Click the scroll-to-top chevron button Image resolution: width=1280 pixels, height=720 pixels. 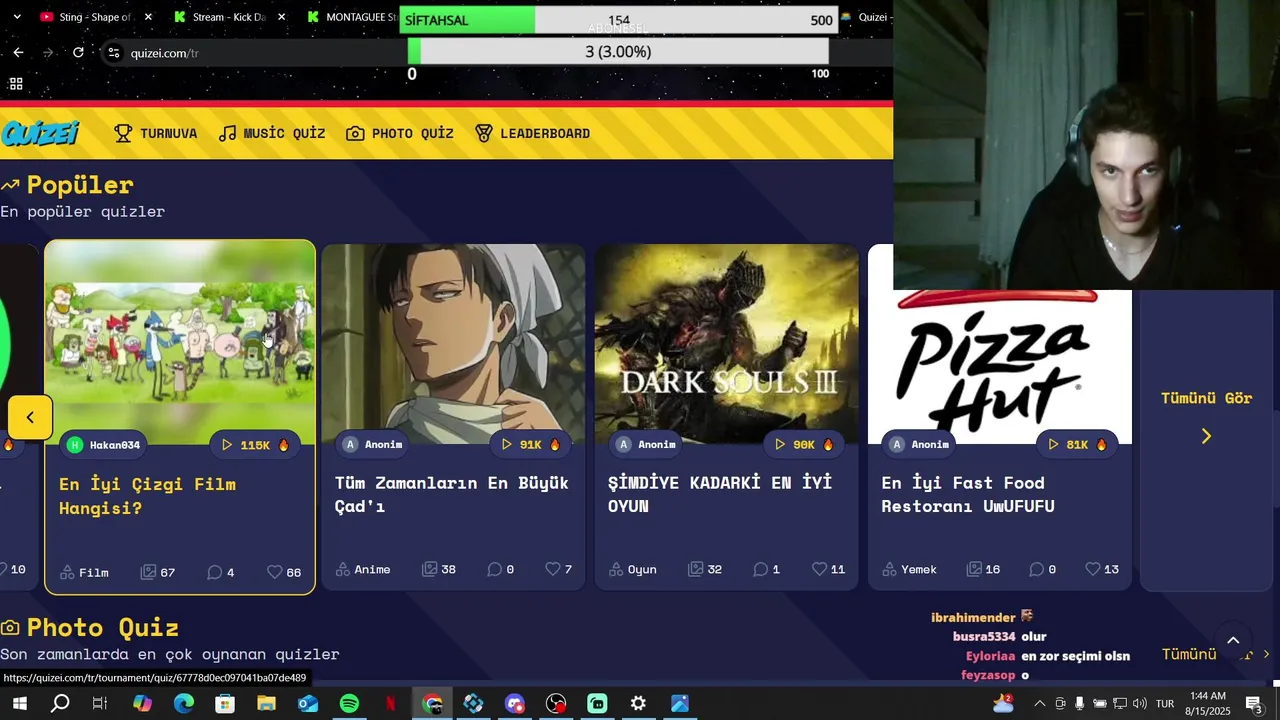coord(1233,641)
